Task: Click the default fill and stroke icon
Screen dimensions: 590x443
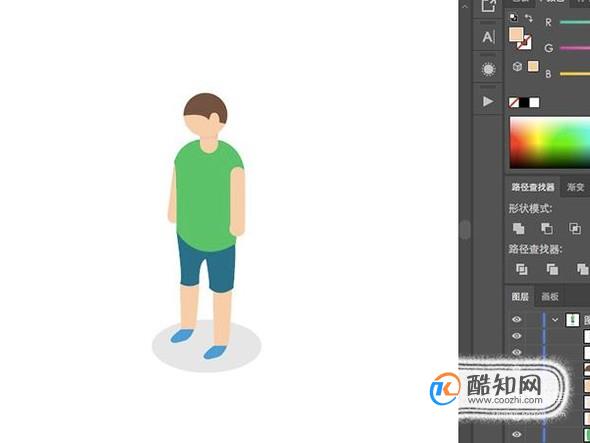Action: point(514,17)
